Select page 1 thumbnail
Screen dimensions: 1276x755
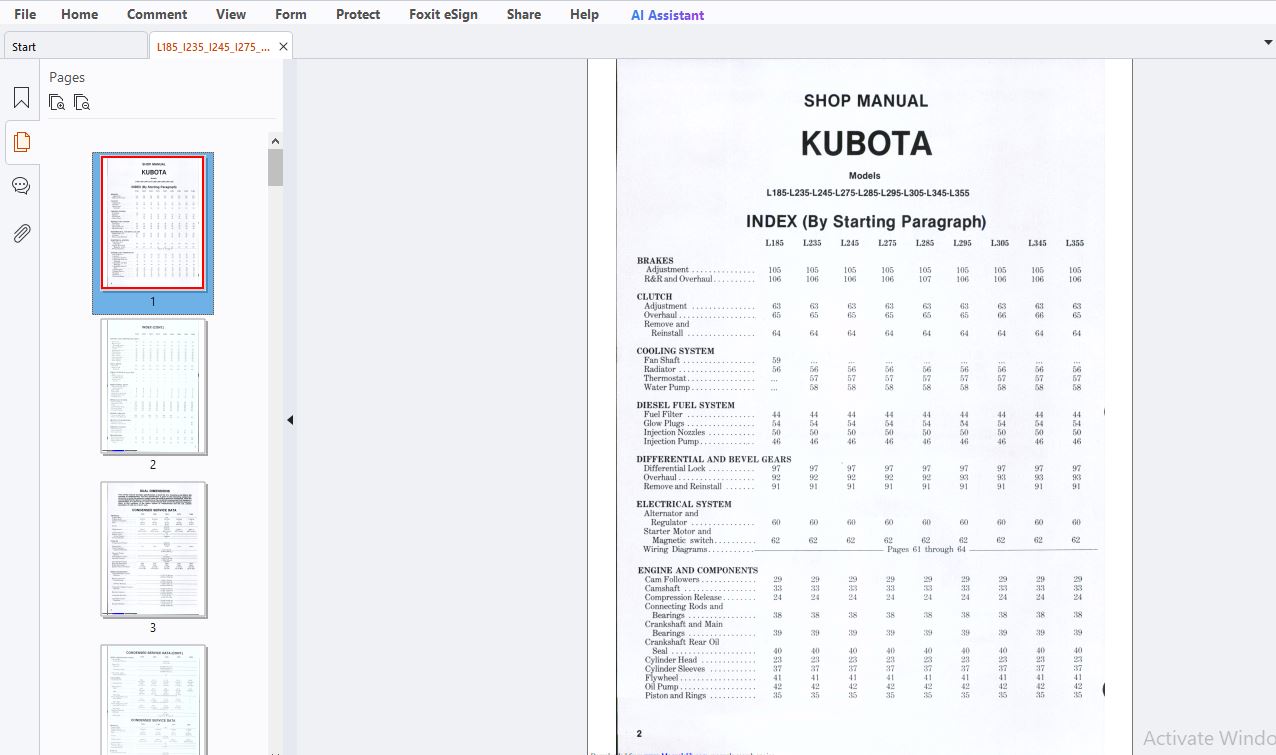point(153,222)
